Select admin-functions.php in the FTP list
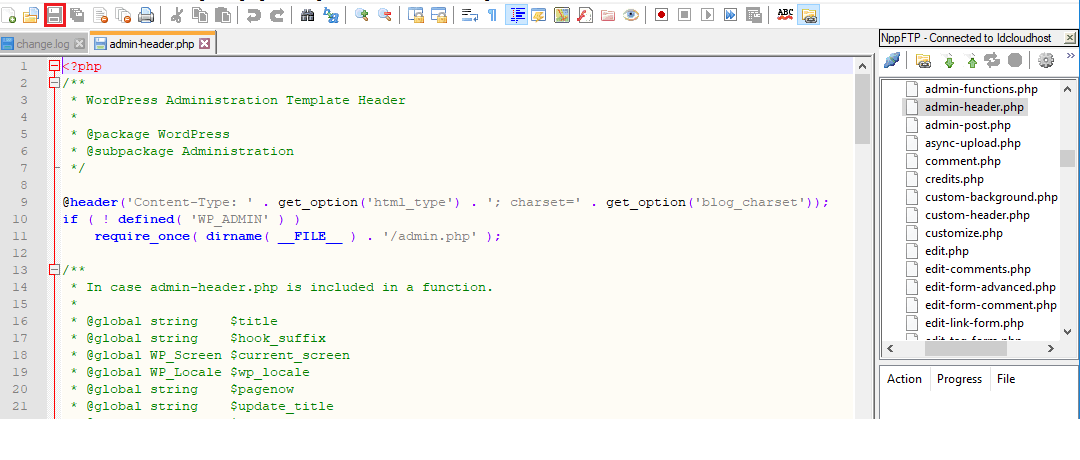 (x=981, y=90)
